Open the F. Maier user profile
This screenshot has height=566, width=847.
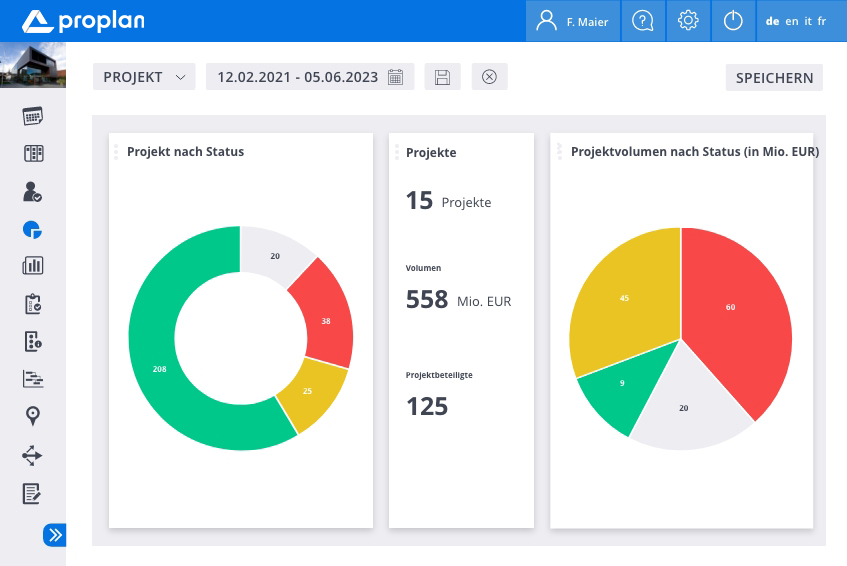click(x=573, y=21)
